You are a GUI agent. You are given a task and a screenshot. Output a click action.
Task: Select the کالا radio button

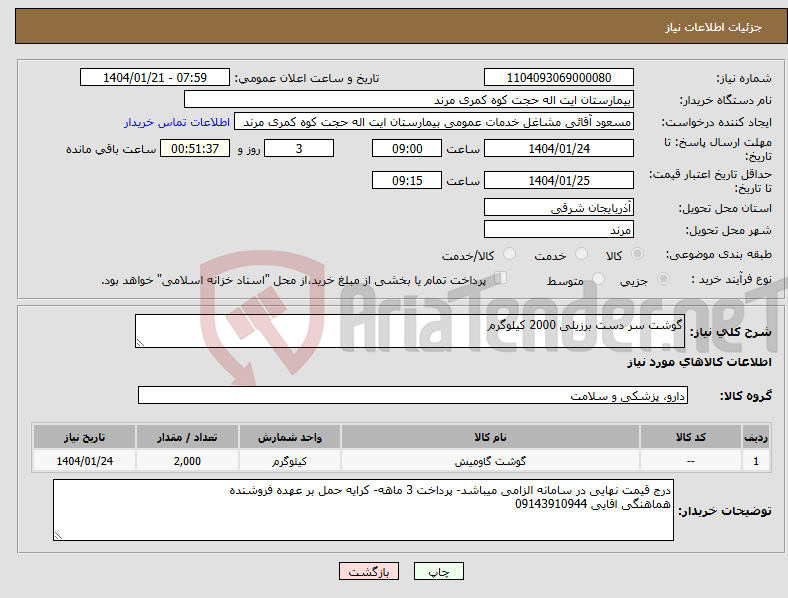pos(637,254)
